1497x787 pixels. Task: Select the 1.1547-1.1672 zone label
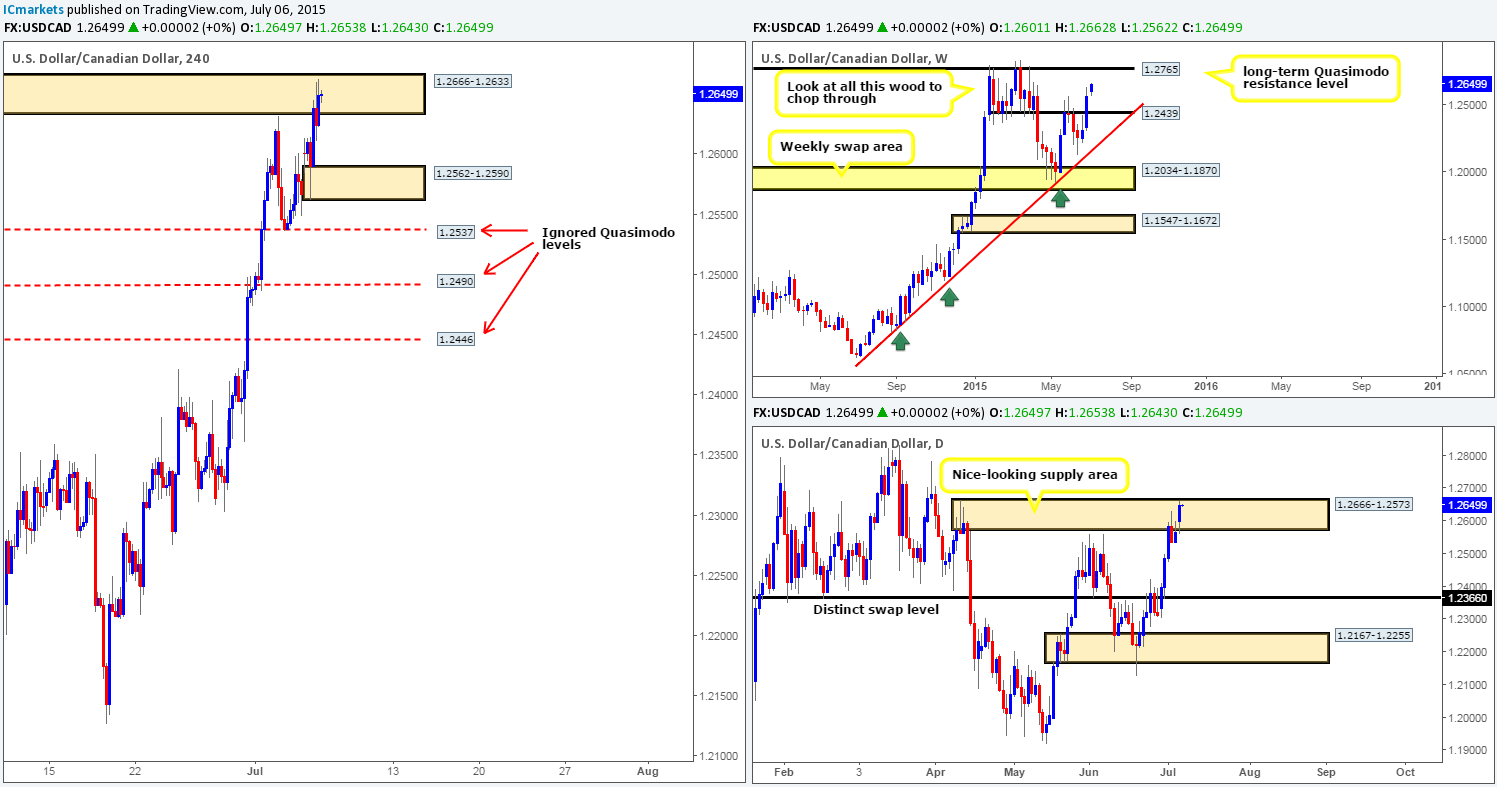click(x=1179, y=219)
